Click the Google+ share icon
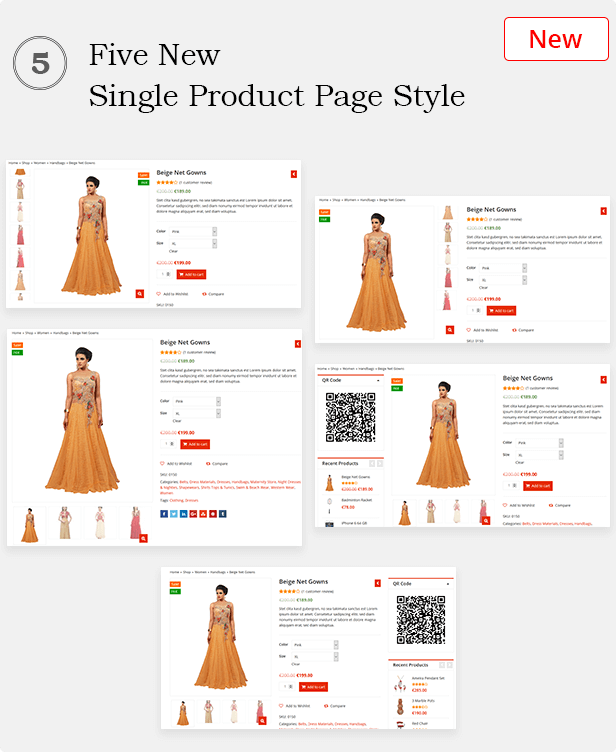Image resolution: width=616 pixels, height=752 pixels. pos(193,514)
